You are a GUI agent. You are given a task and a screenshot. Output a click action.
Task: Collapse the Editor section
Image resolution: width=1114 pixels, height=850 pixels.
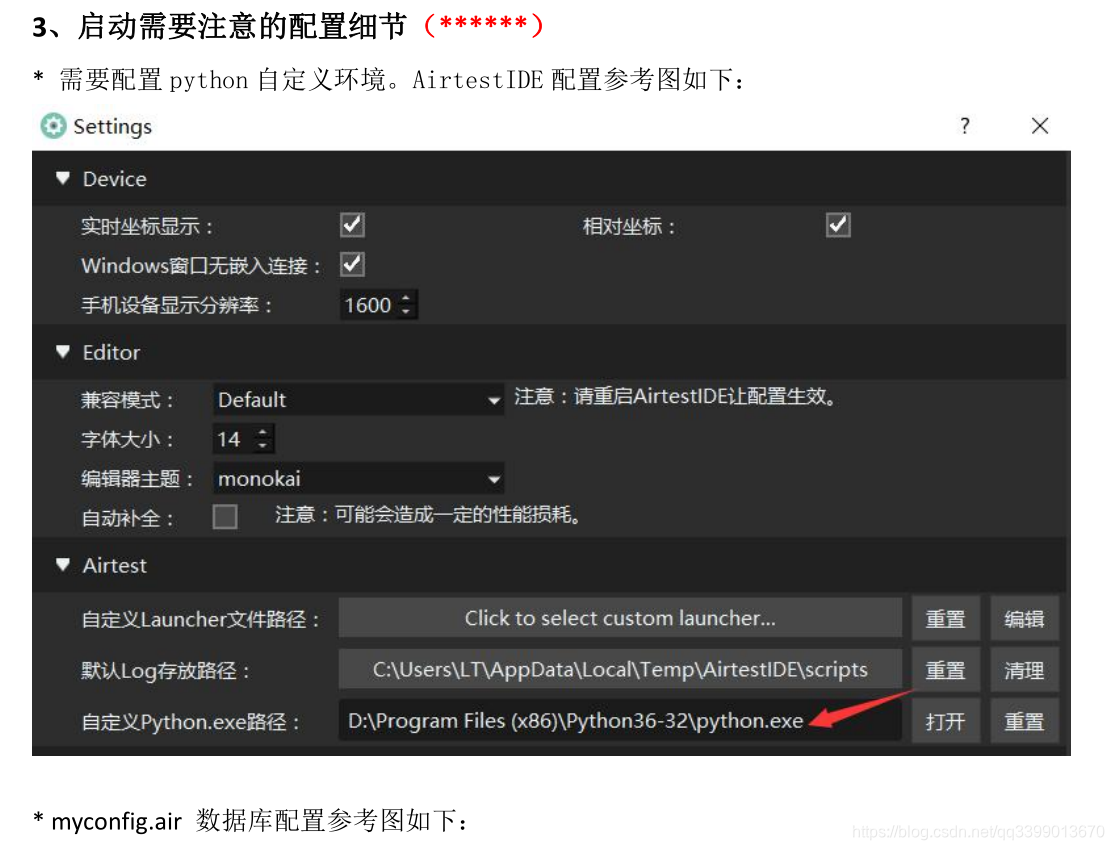[63, 352]
